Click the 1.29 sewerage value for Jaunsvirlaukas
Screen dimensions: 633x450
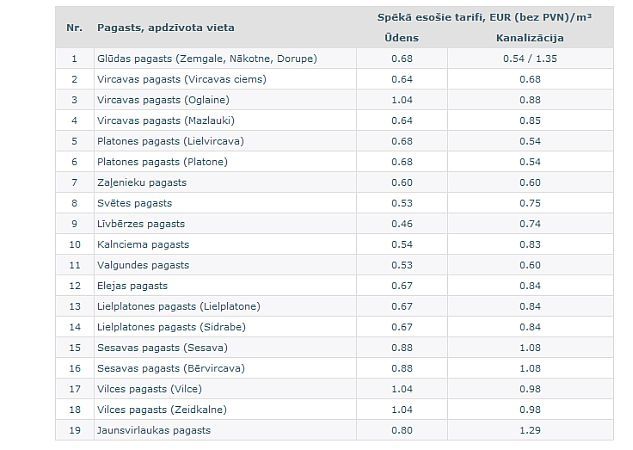531,431
